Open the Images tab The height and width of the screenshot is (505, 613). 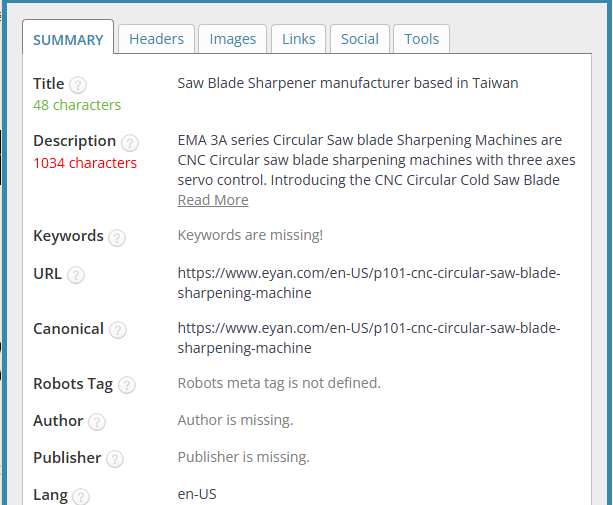tap(233, 39)
